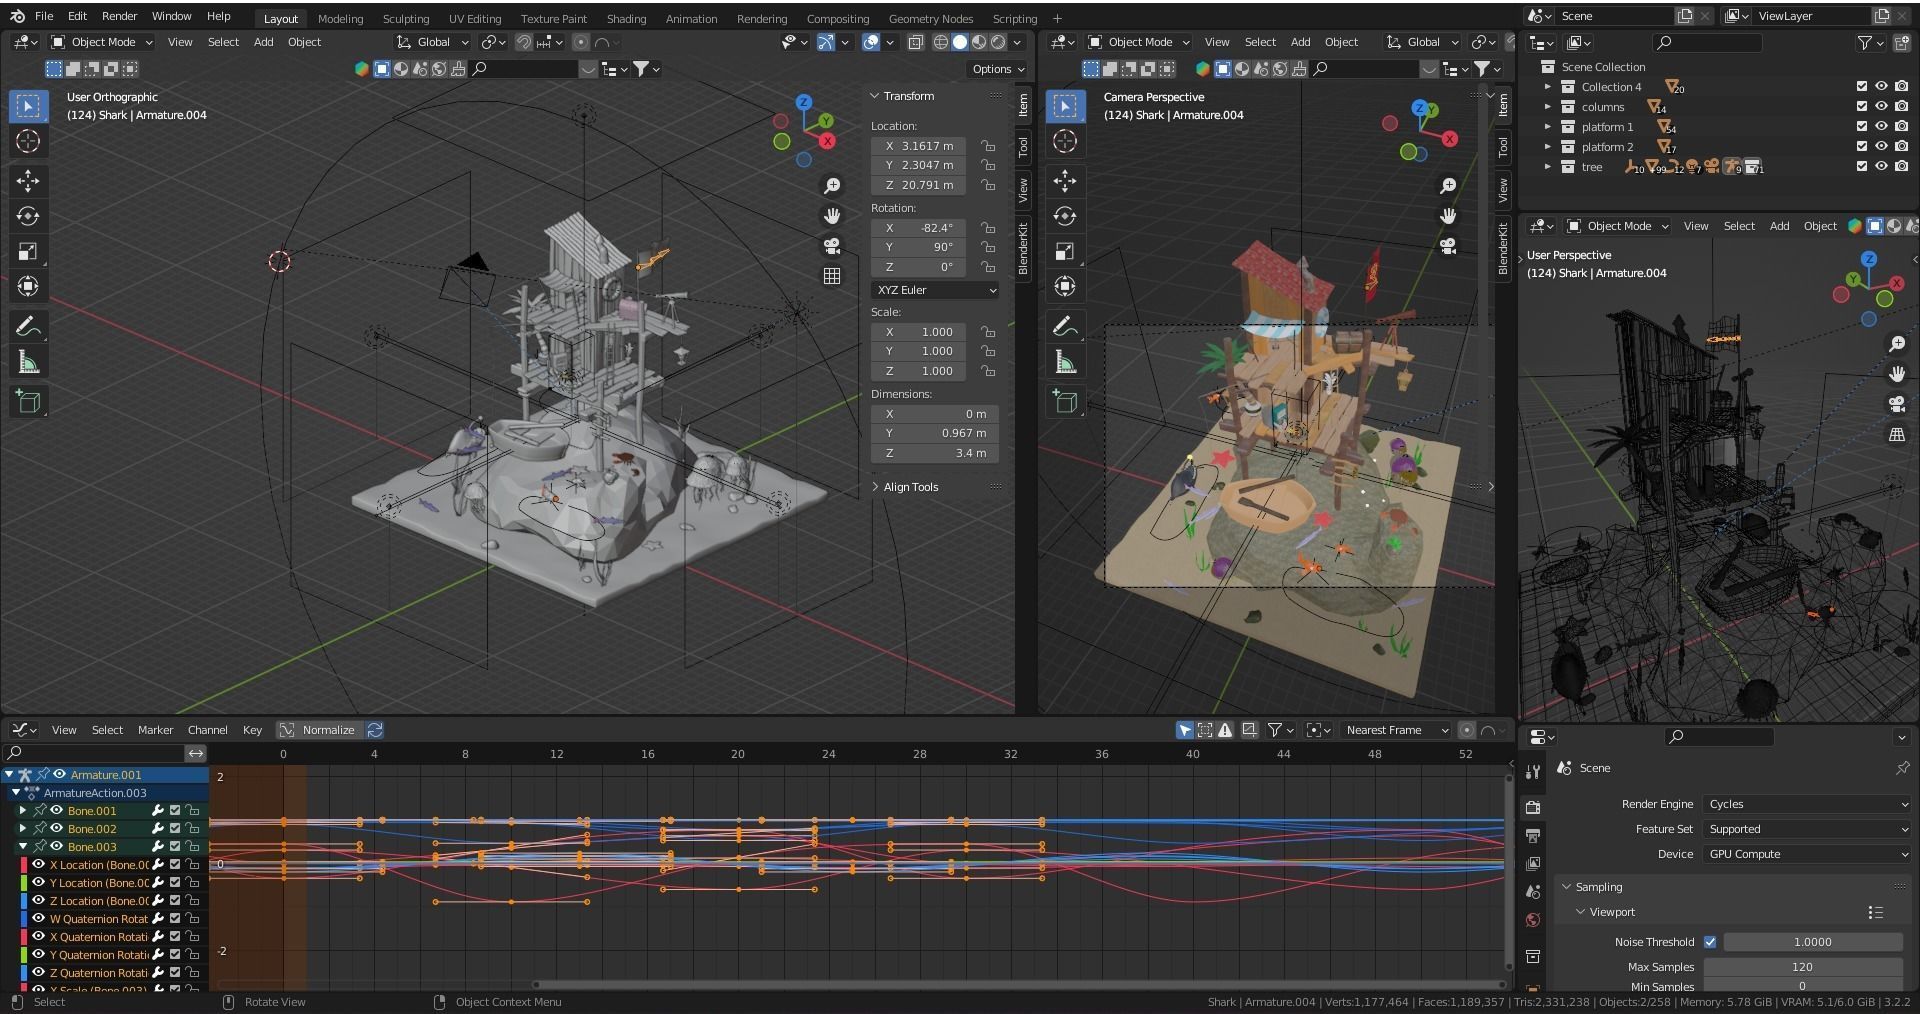1920x1014 pixels.
Task: Click the Noise Threshold value slider
Action: 1812,942
